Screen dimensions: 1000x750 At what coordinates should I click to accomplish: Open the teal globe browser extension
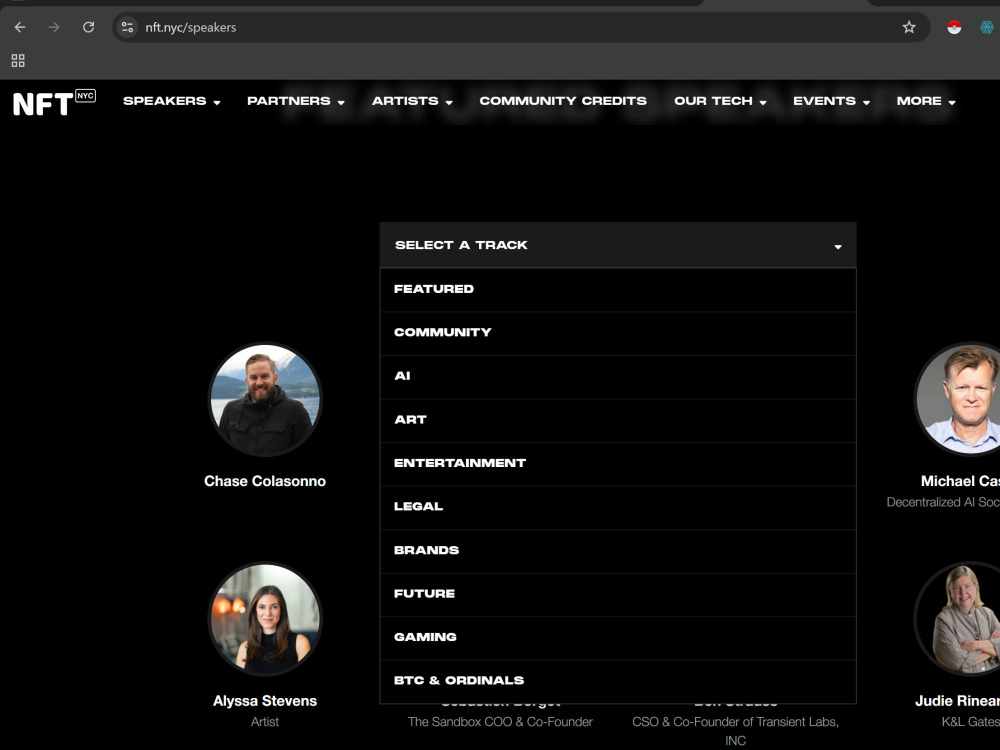[x=987, y=27]
